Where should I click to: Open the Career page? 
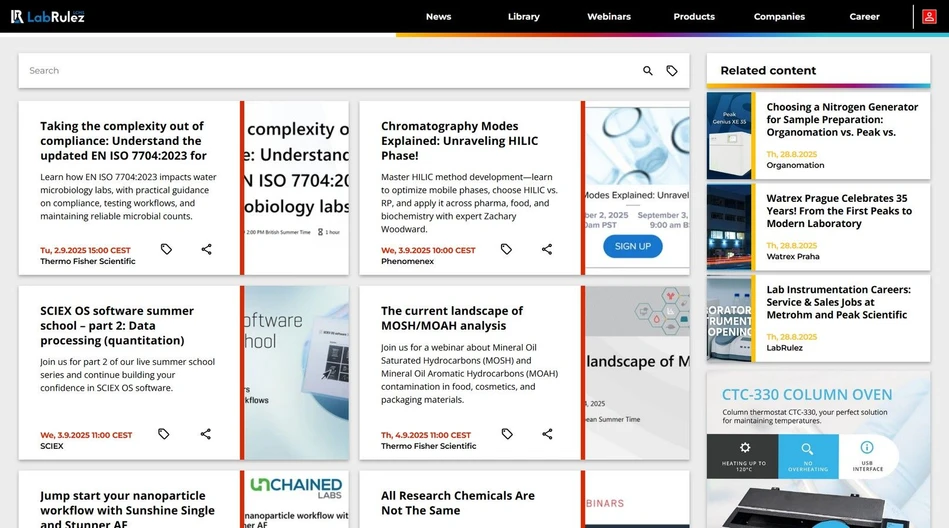point(864,16)
